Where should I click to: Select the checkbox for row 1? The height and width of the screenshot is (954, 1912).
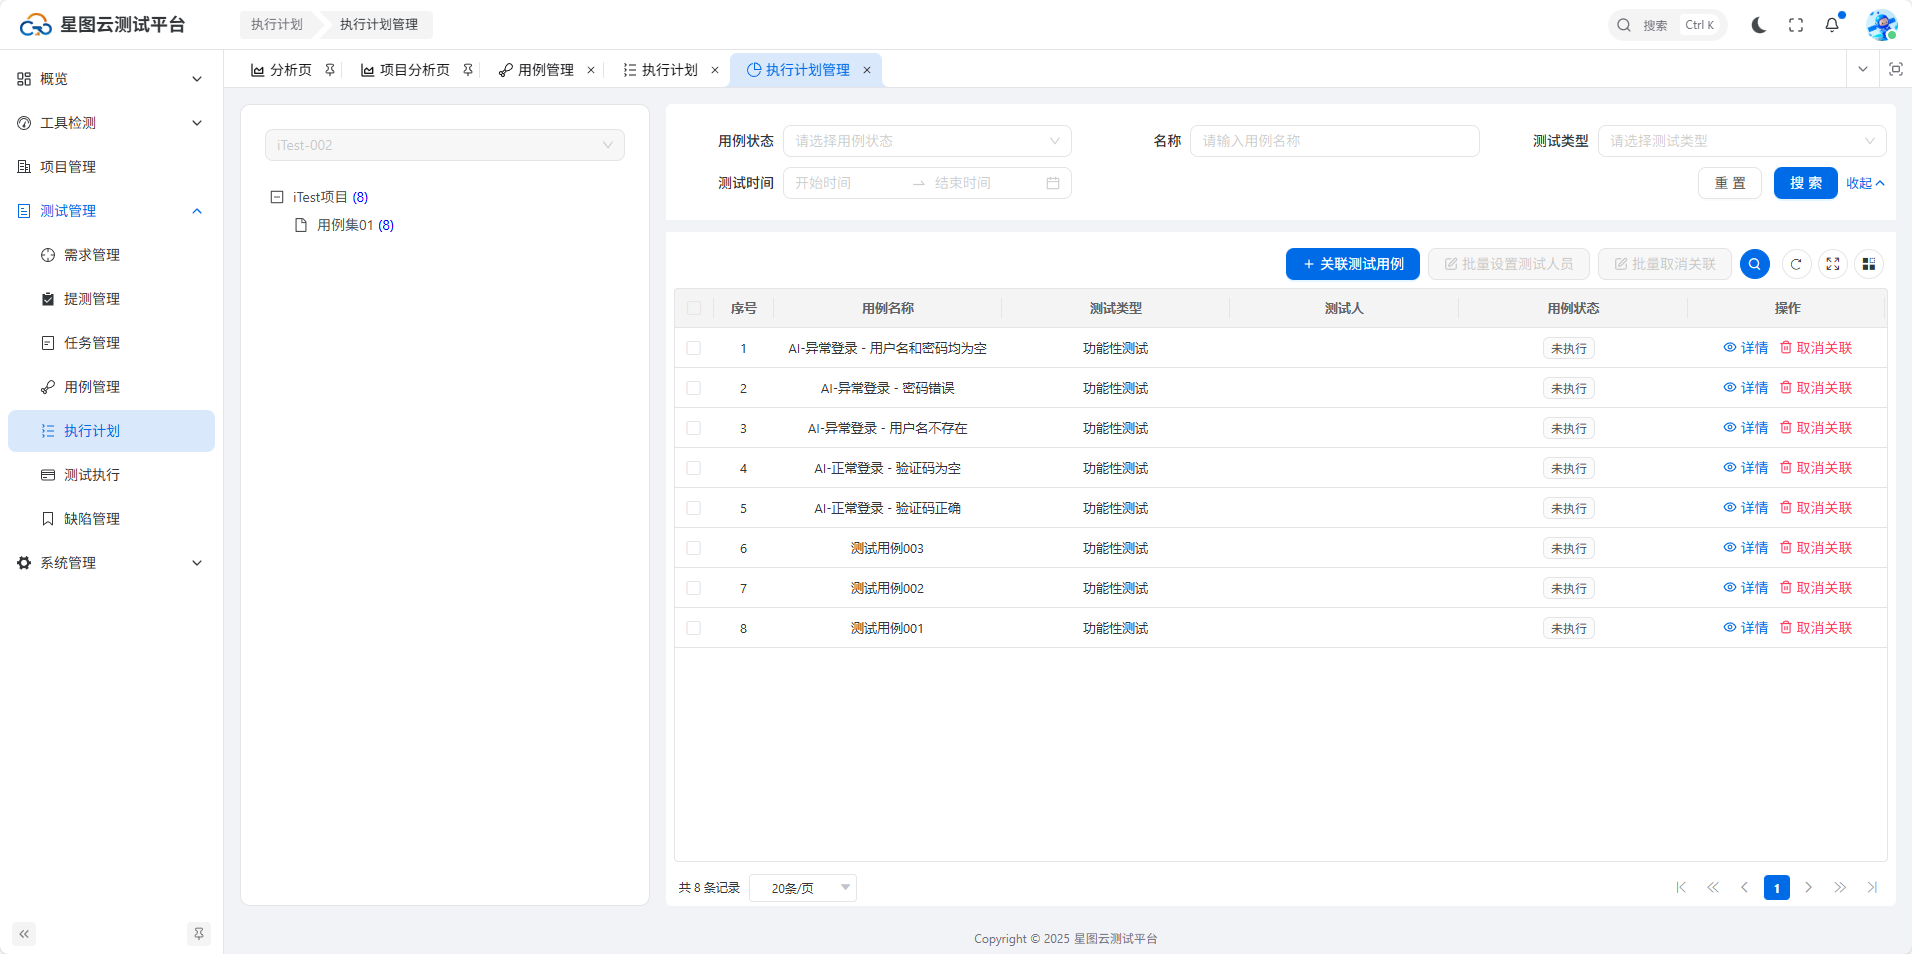694,348
